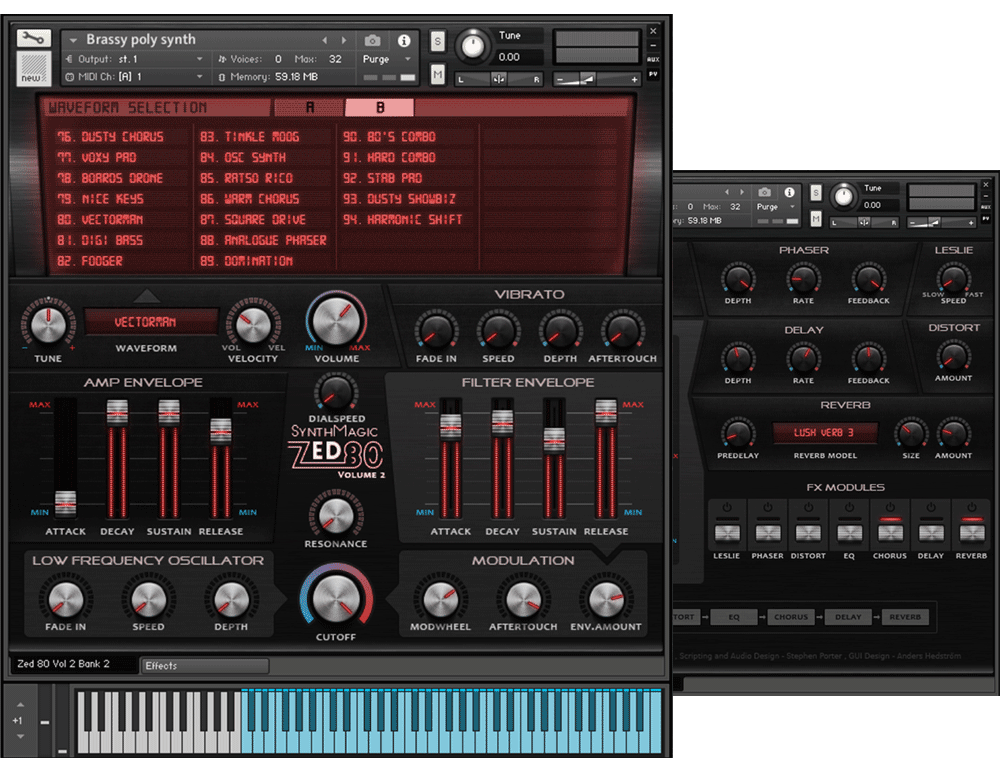Open the Purge dropdown in main panel
The width and height of the screenshot is (1000, 772).
386,59
